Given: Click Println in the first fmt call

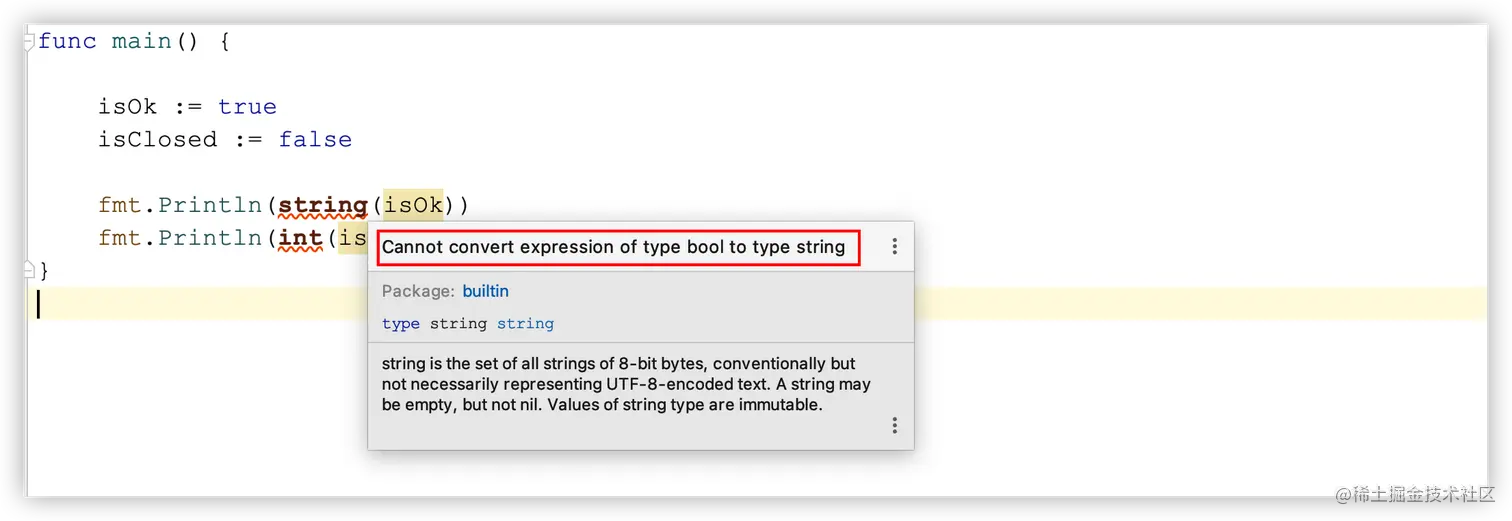Looking at the screenshot, I should click(211, 205).
